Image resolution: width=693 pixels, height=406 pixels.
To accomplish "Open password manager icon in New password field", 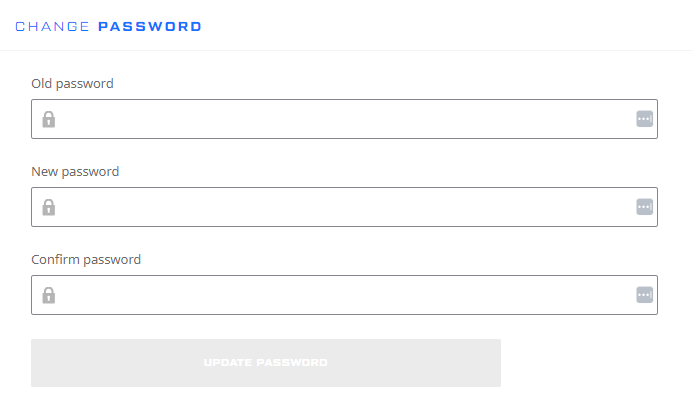I will (644, 207).
